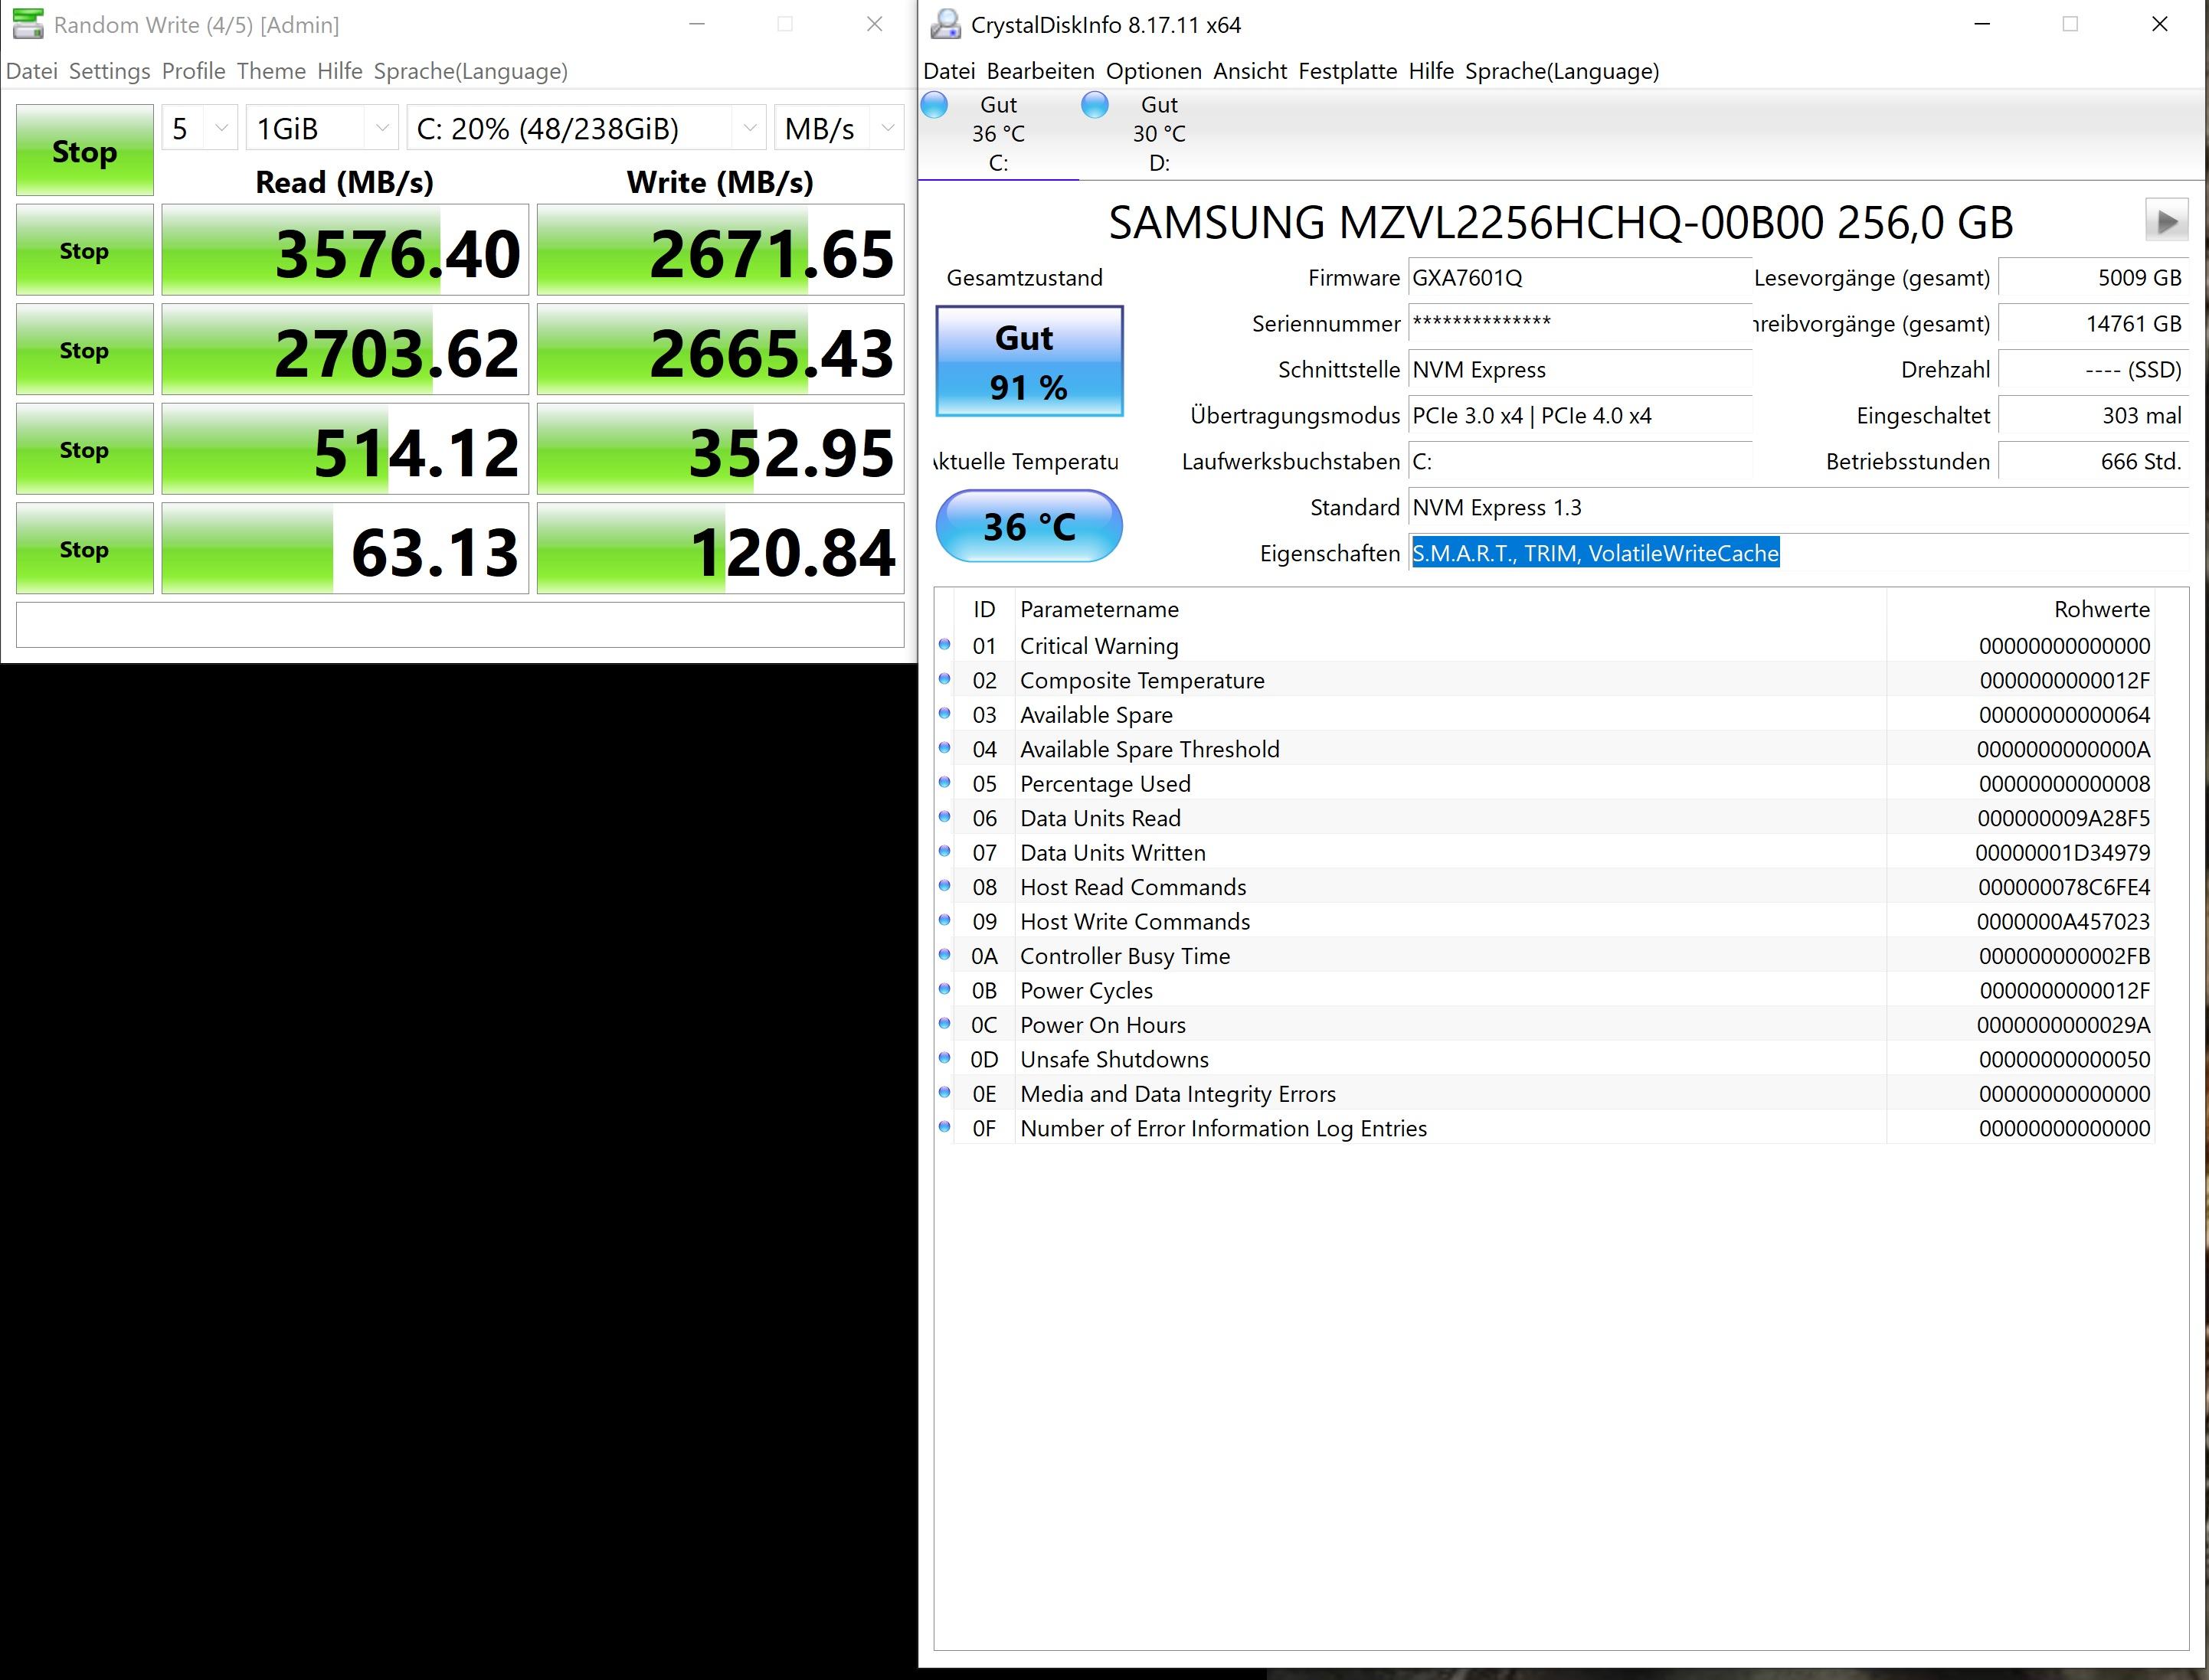Click the 120.84 write result bar
The image size is (2209, 1680).
coord(720,548)
